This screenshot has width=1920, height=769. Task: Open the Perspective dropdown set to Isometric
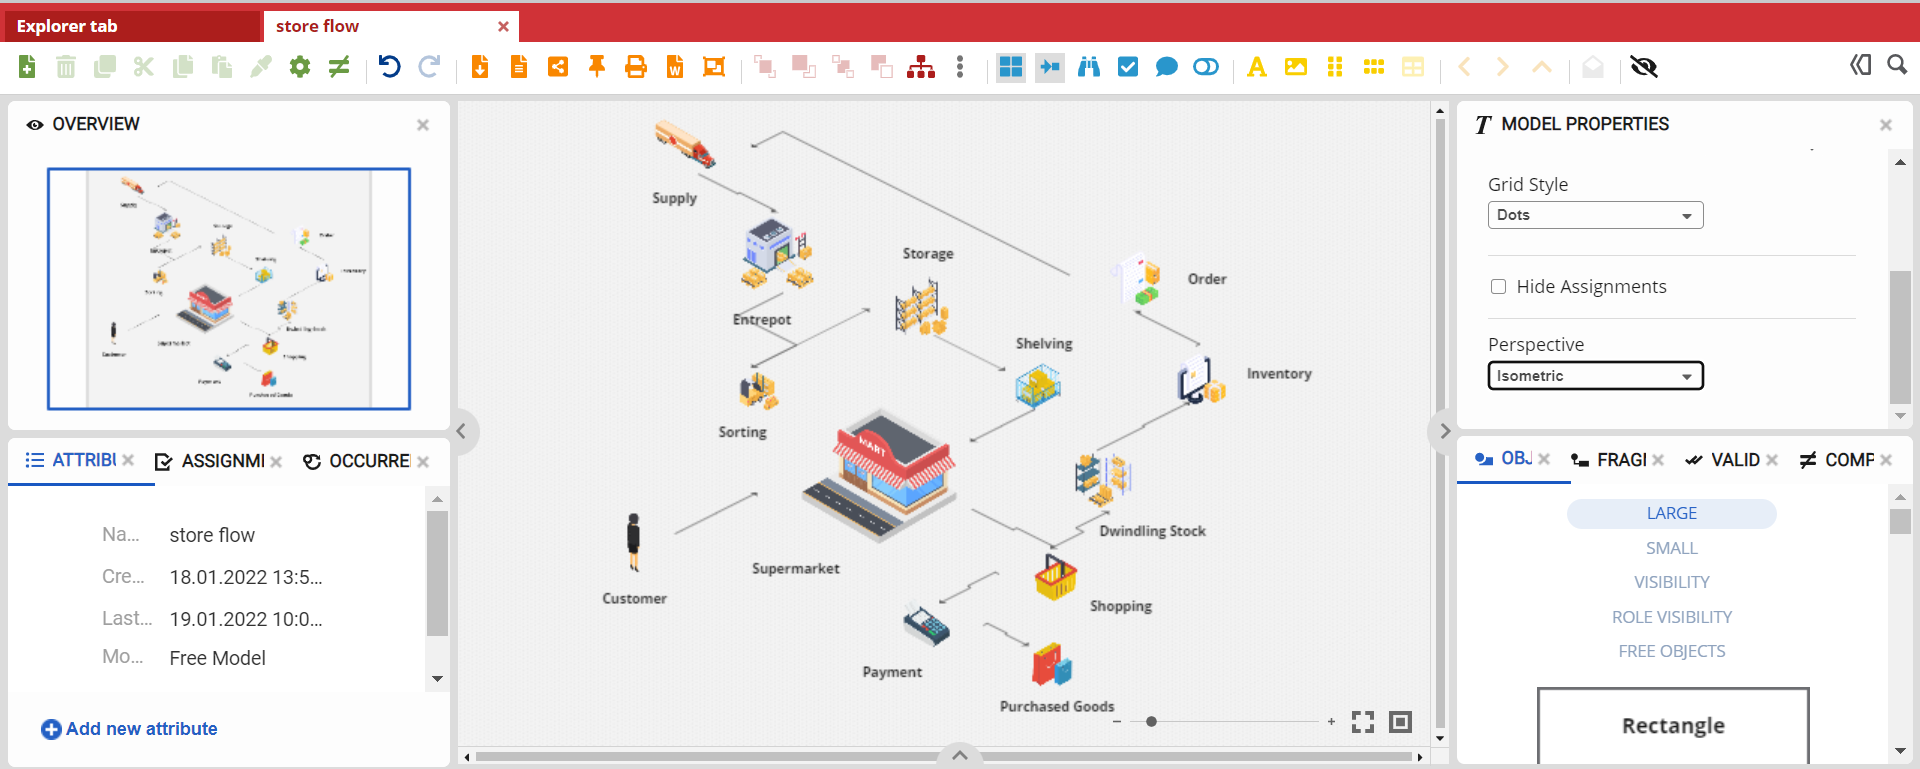pos(1595,376)
